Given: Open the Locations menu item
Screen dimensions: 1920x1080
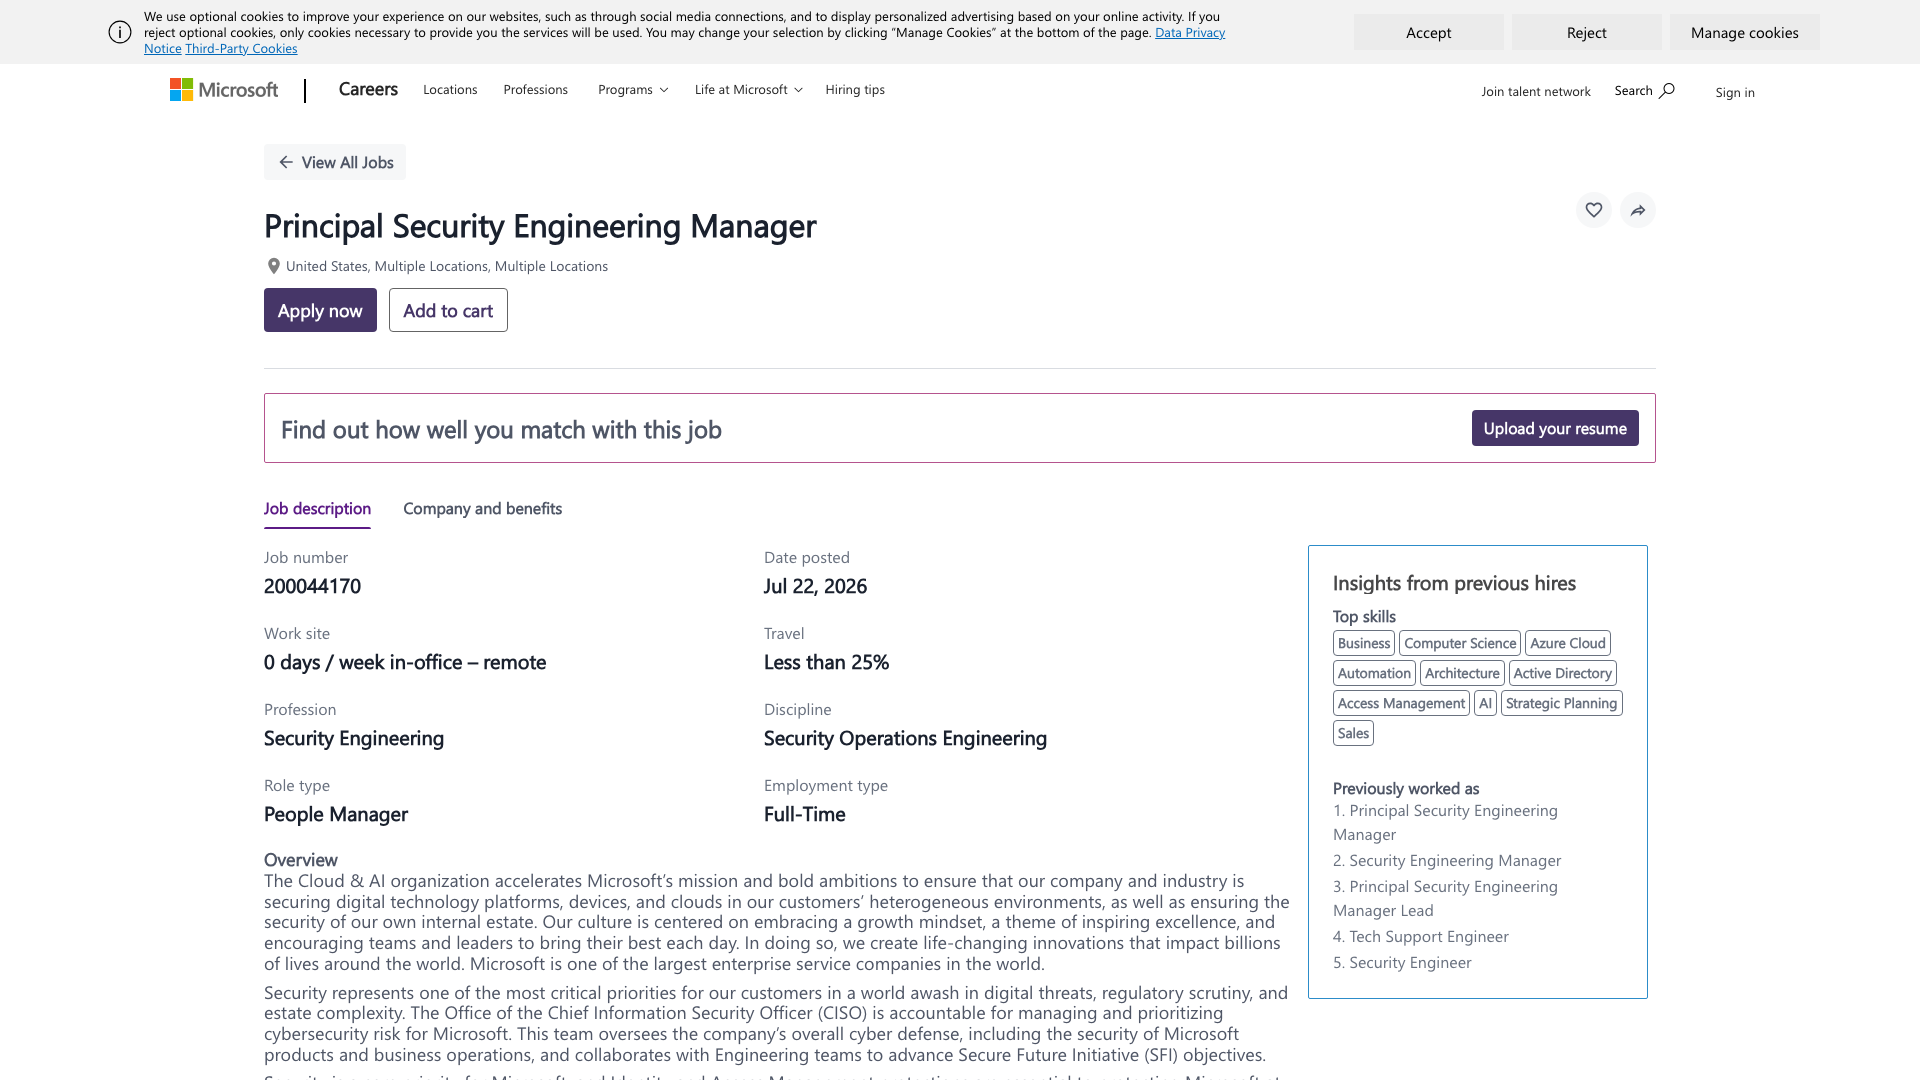Looking at the screenshot, I should click(x=450, y=90).
